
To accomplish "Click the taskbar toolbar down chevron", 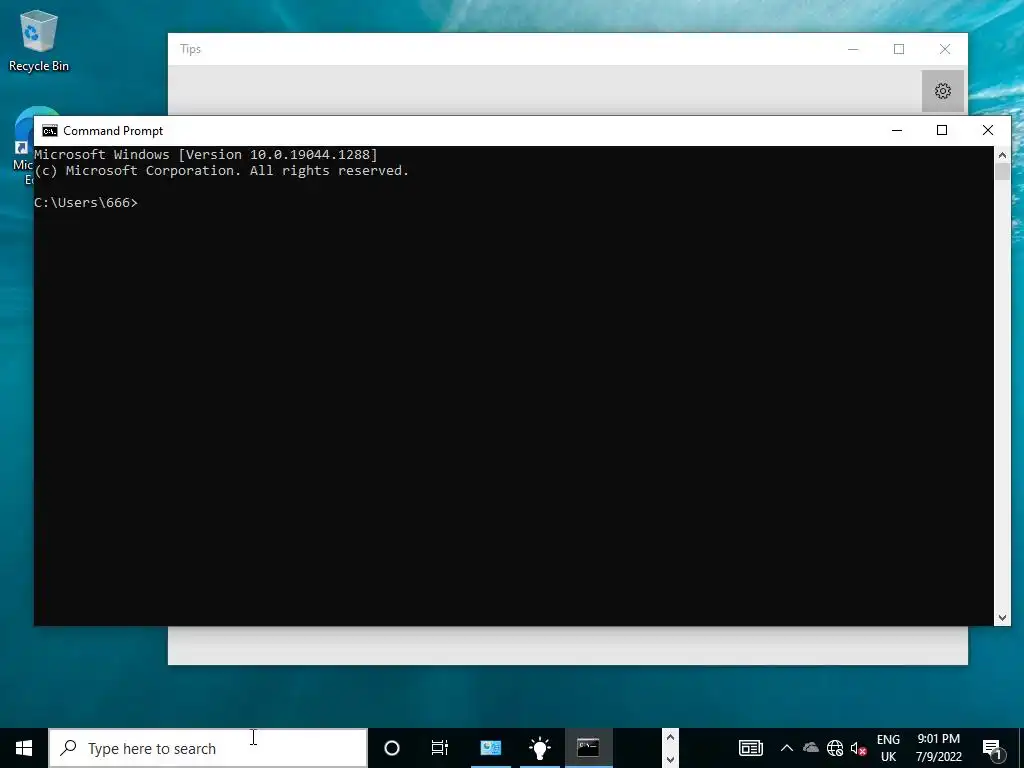I will click(670, 759).
